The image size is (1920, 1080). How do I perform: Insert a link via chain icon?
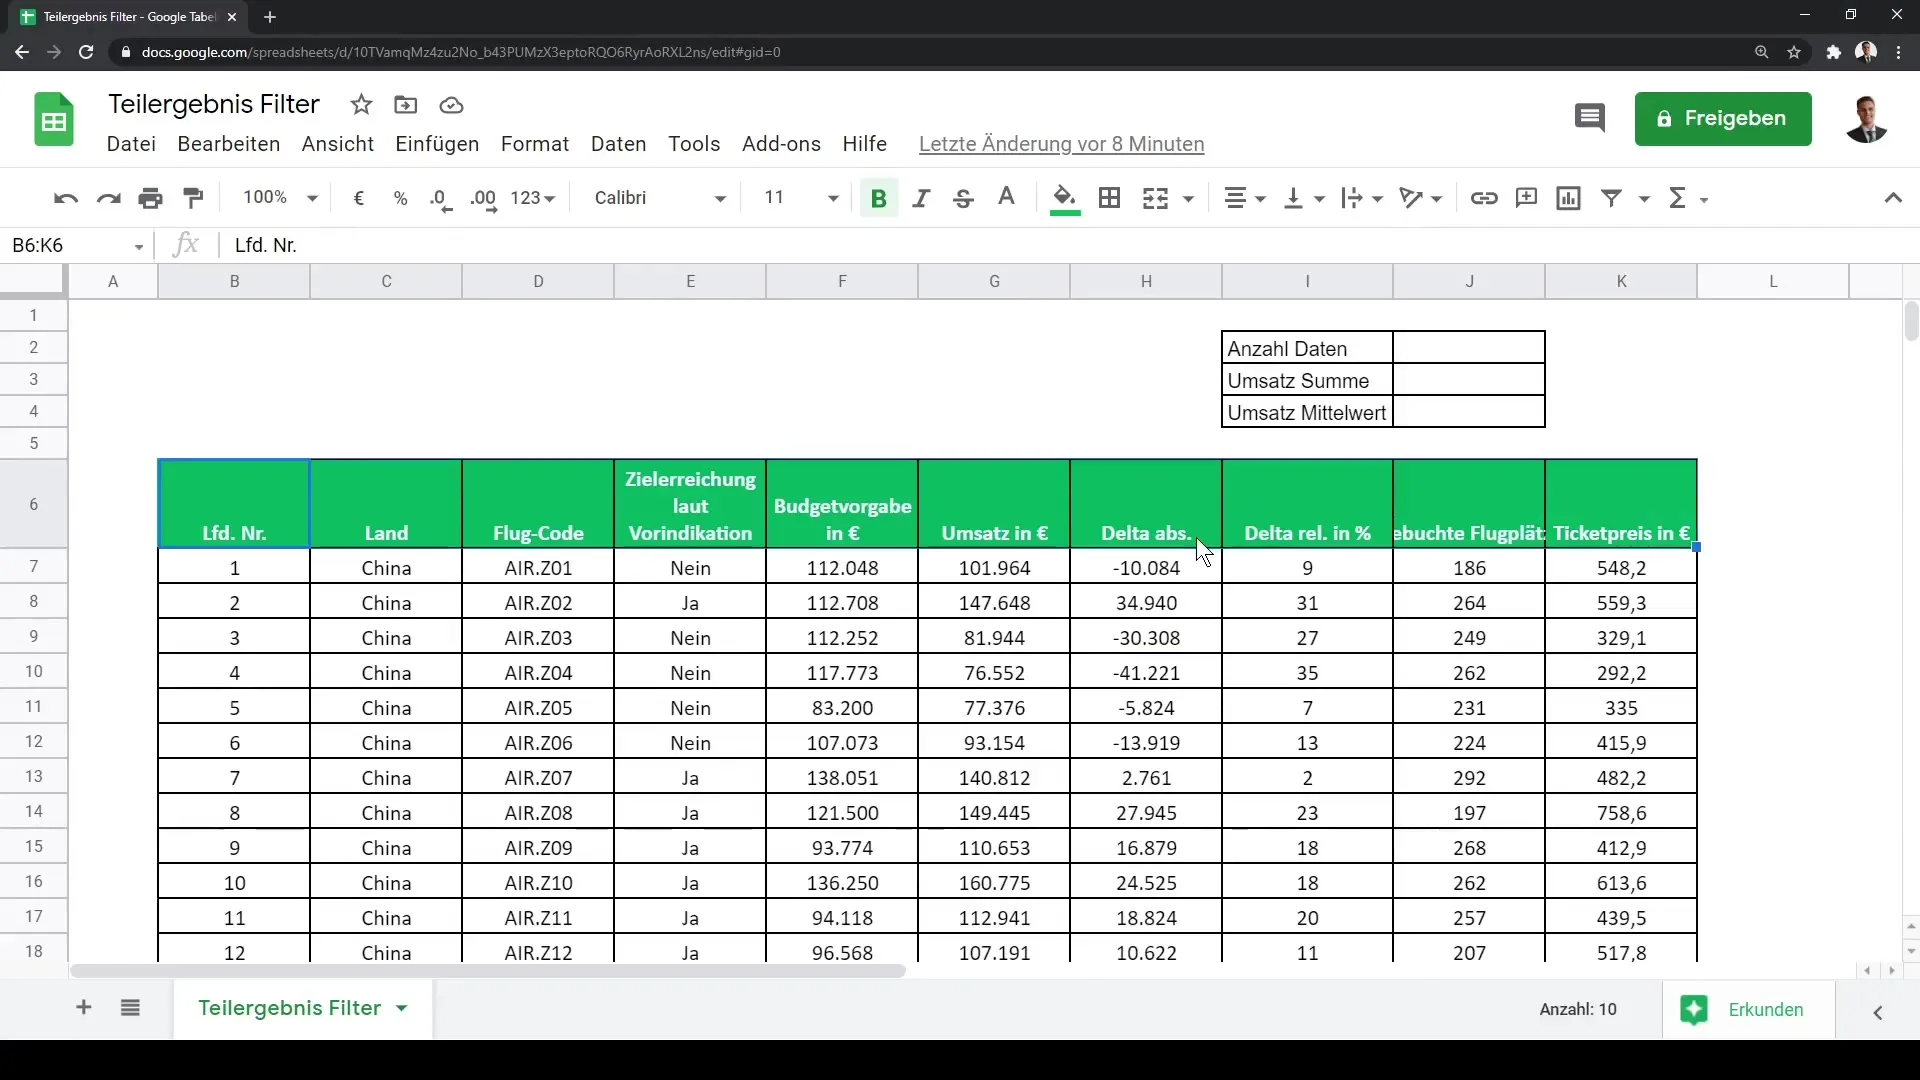pos(1484,198)
